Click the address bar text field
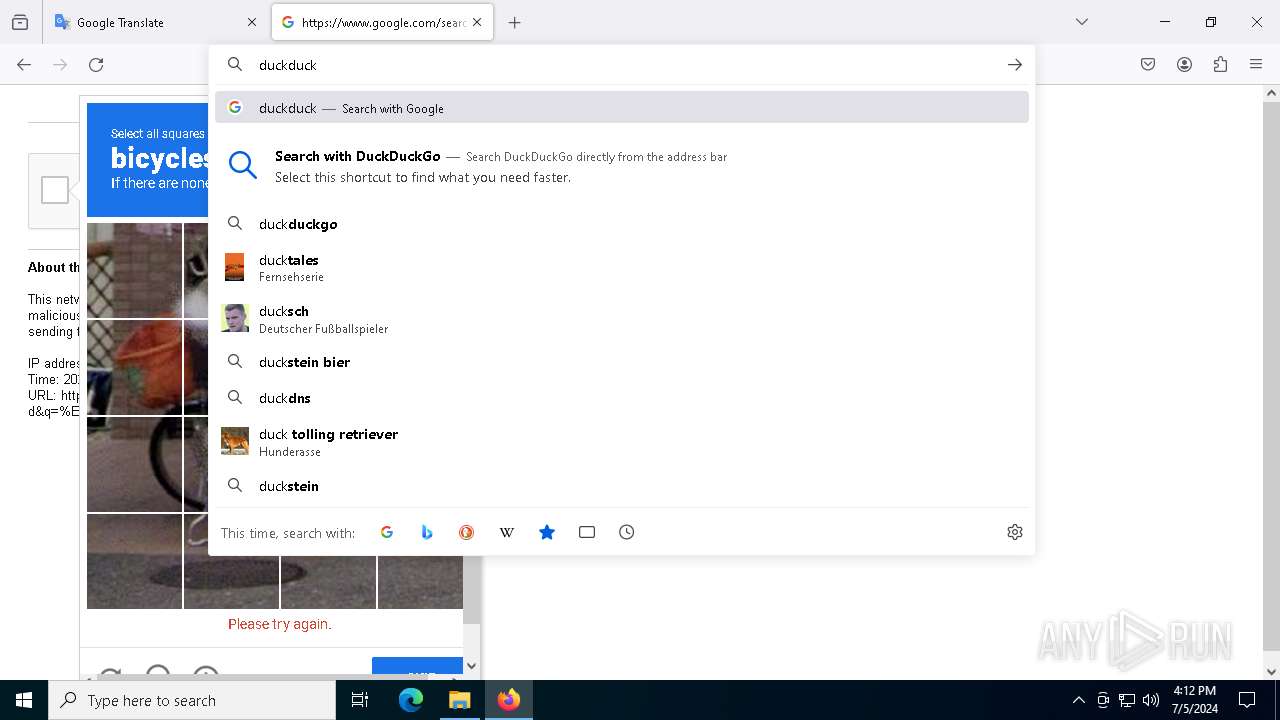Viewport: 1280px width, 720px height. pos(625,65)
